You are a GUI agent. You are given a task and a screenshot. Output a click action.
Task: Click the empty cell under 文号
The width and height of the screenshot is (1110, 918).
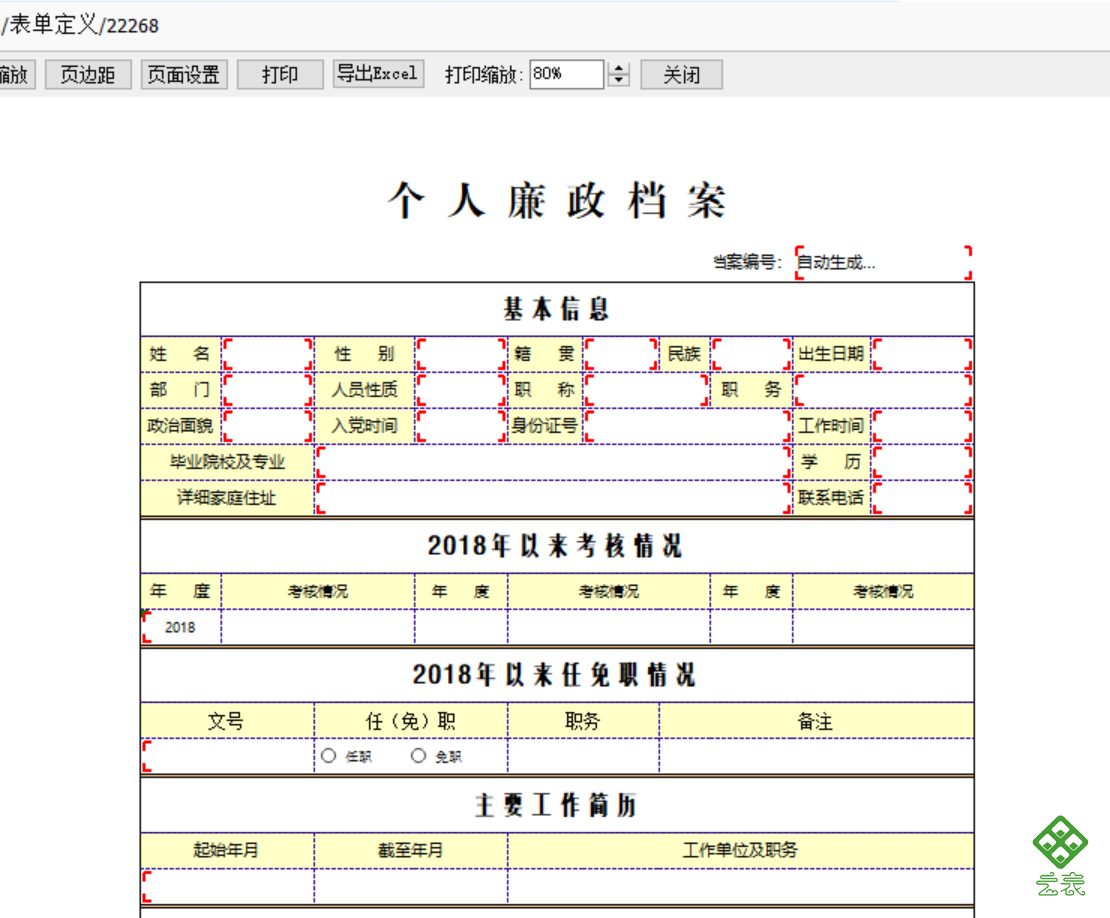click(x=228, y=756)
